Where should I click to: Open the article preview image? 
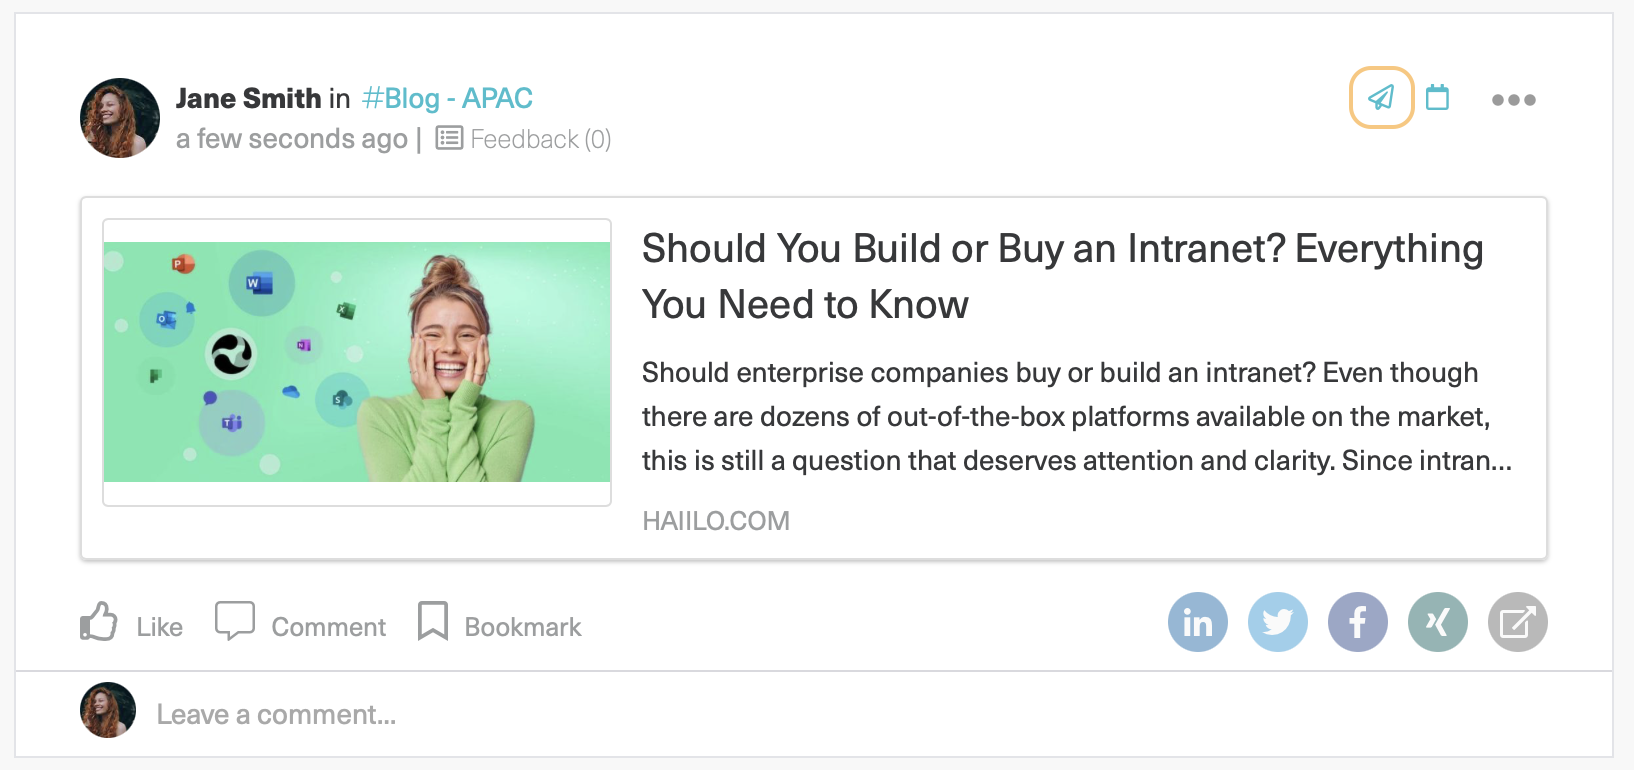coord(357,362)
